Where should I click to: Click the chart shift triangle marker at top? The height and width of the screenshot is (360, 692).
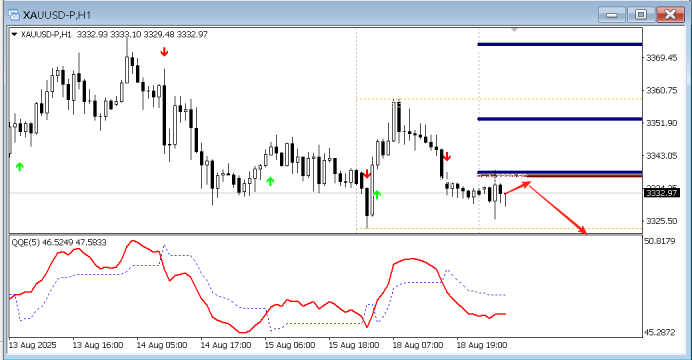514,30
